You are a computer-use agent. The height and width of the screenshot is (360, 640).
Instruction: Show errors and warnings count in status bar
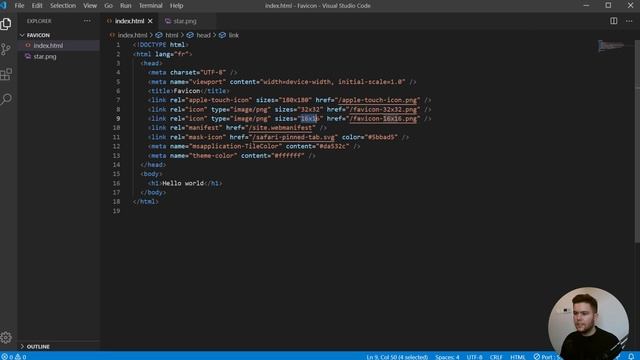(x=14, y=357)
